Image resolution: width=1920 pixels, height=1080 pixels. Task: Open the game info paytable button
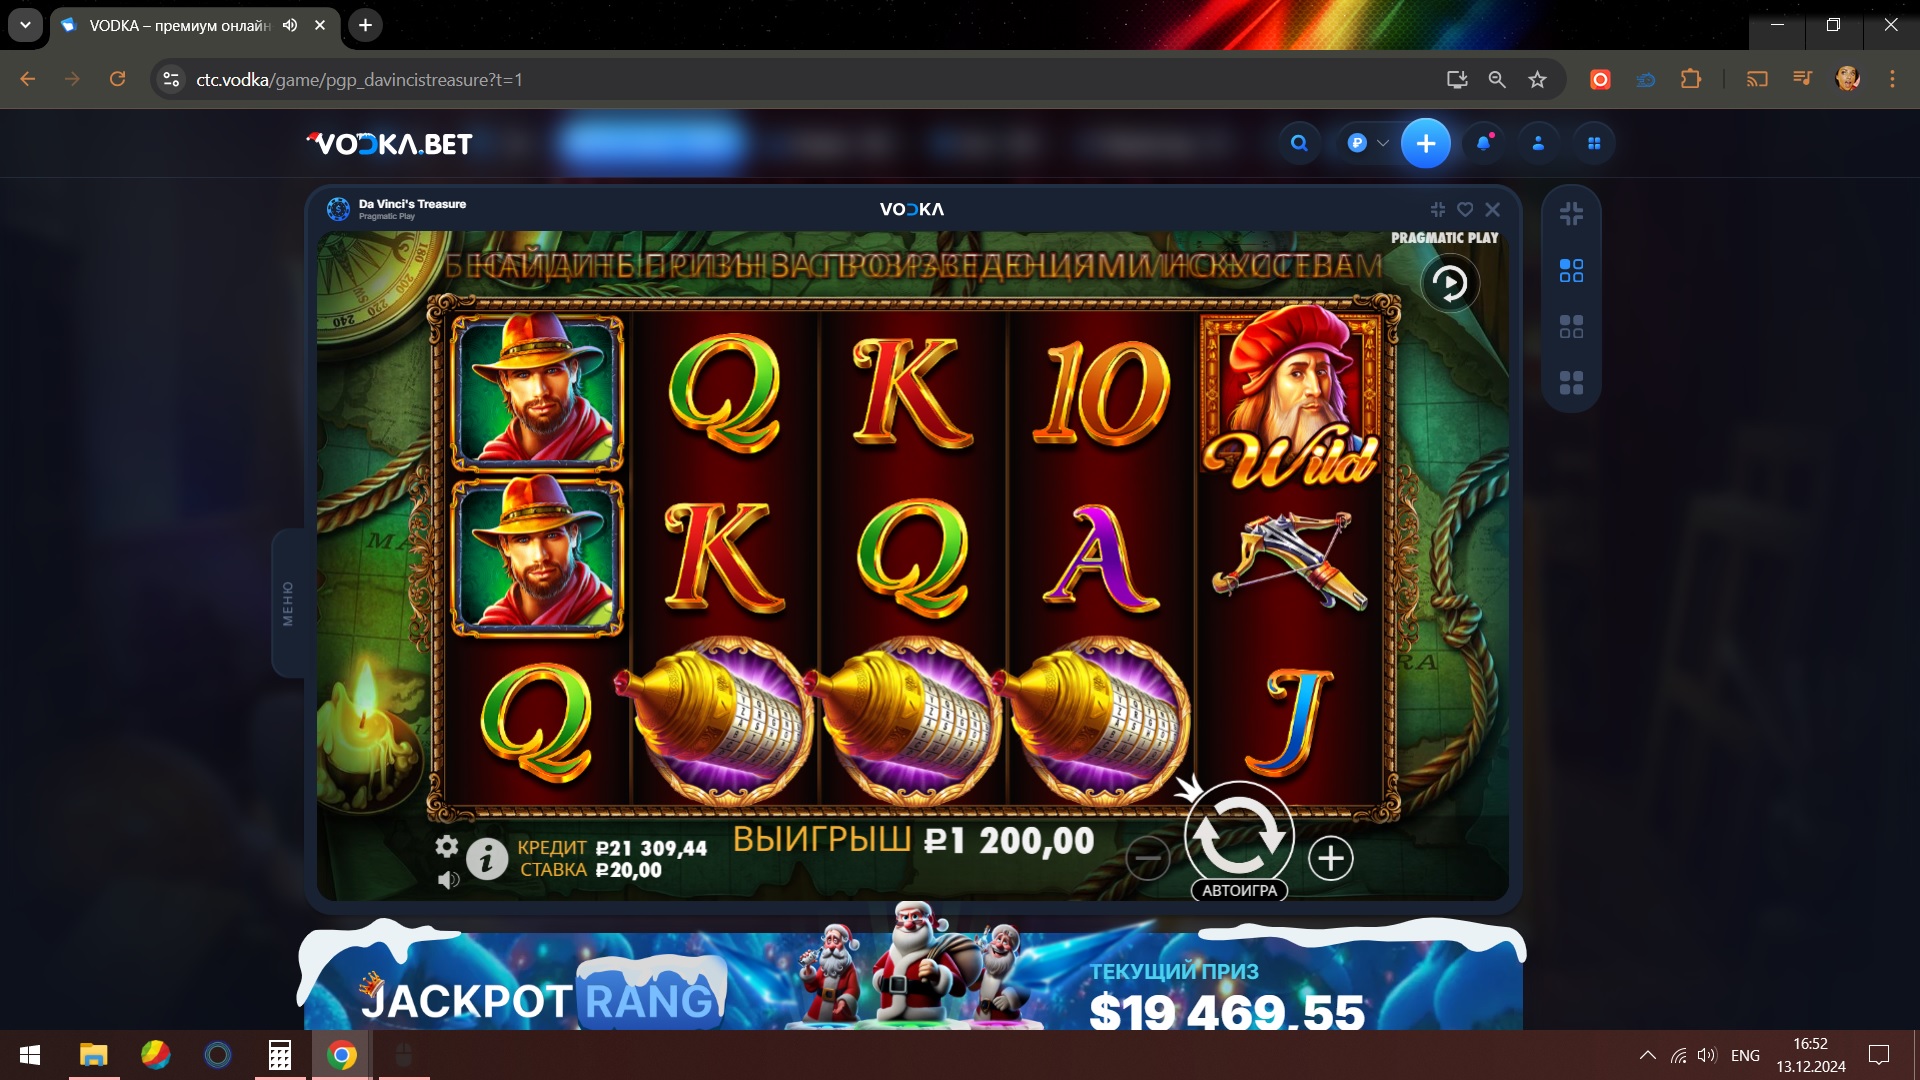(487, 859)
